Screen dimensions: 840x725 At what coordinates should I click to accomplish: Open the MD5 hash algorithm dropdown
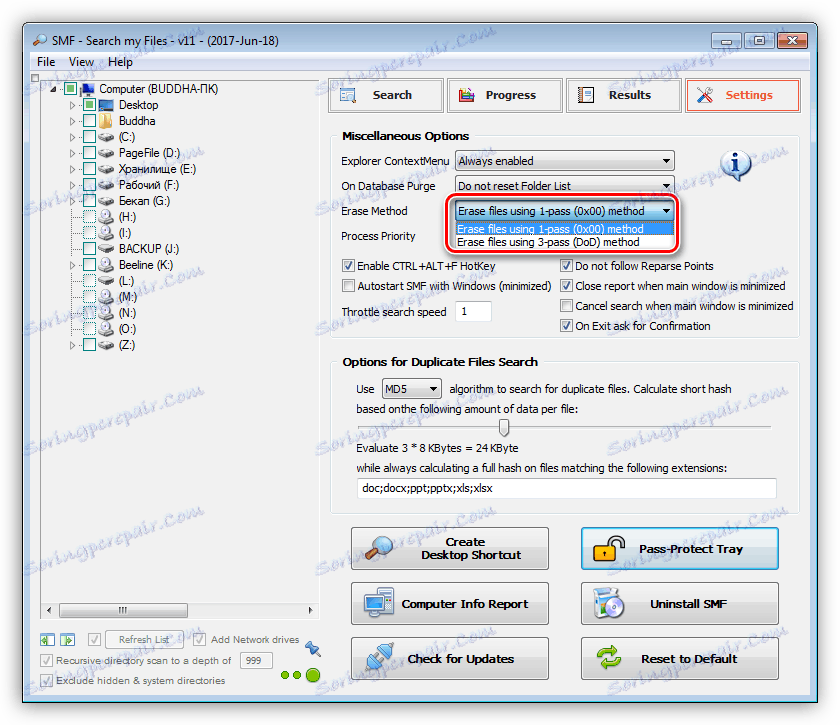(x=411, y=389)
